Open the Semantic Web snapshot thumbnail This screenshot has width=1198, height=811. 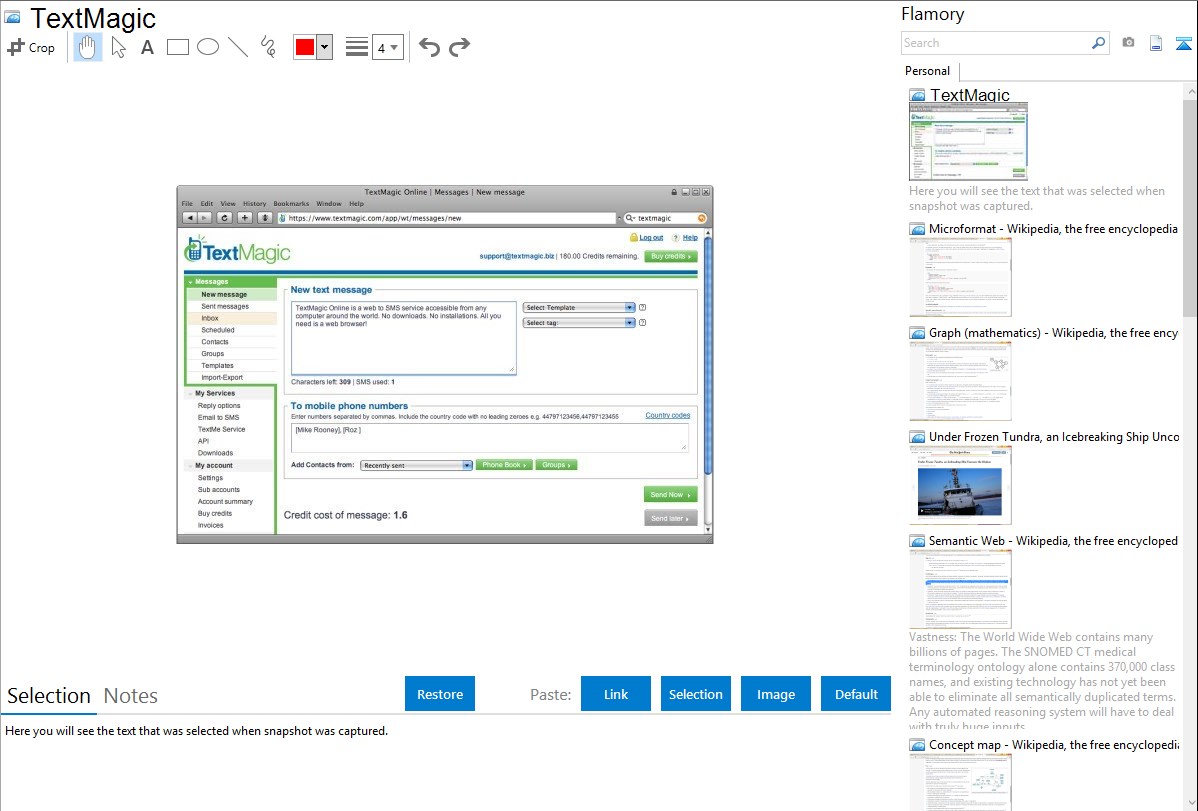coord(960,589)
